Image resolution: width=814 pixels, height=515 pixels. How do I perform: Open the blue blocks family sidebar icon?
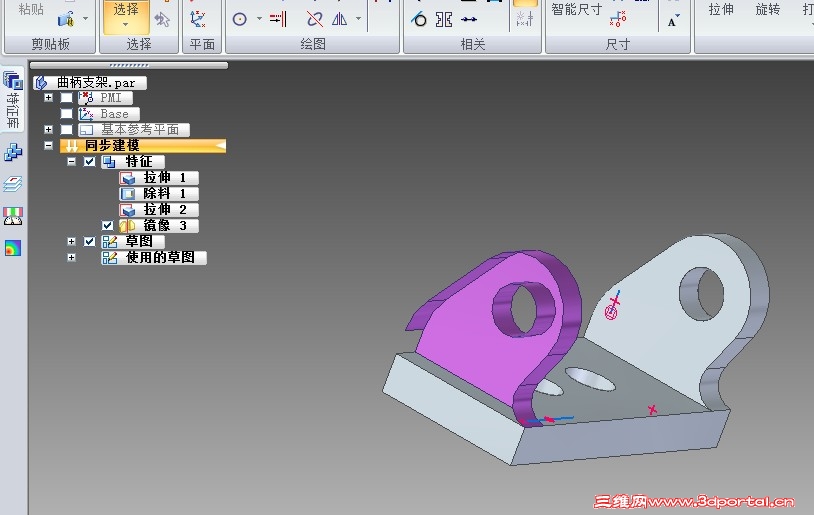[x=13, y=153]
